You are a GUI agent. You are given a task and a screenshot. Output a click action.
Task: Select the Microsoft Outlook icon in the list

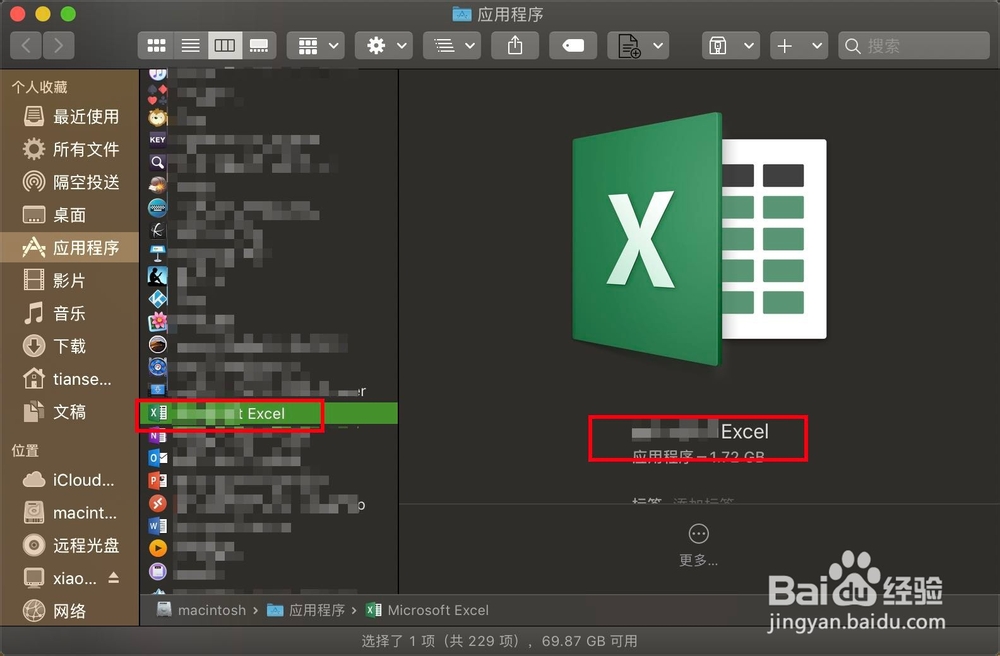(157, 457)
